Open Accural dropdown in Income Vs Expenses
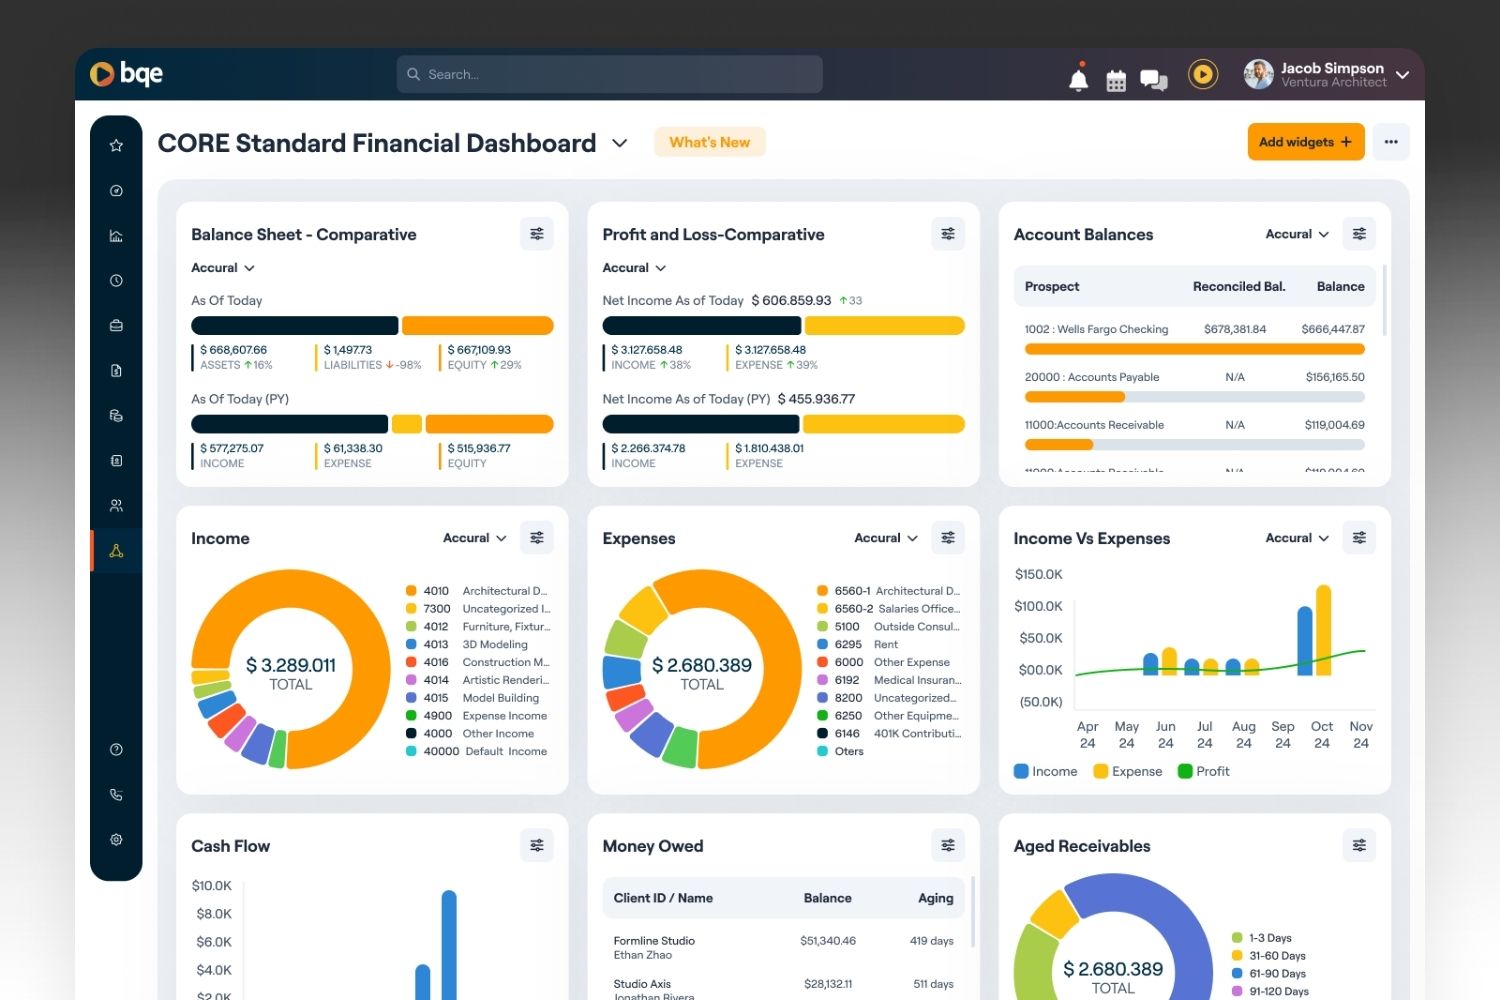Image resolution: width=1500 pixels, height=1000 pixels. [1297, 538]
